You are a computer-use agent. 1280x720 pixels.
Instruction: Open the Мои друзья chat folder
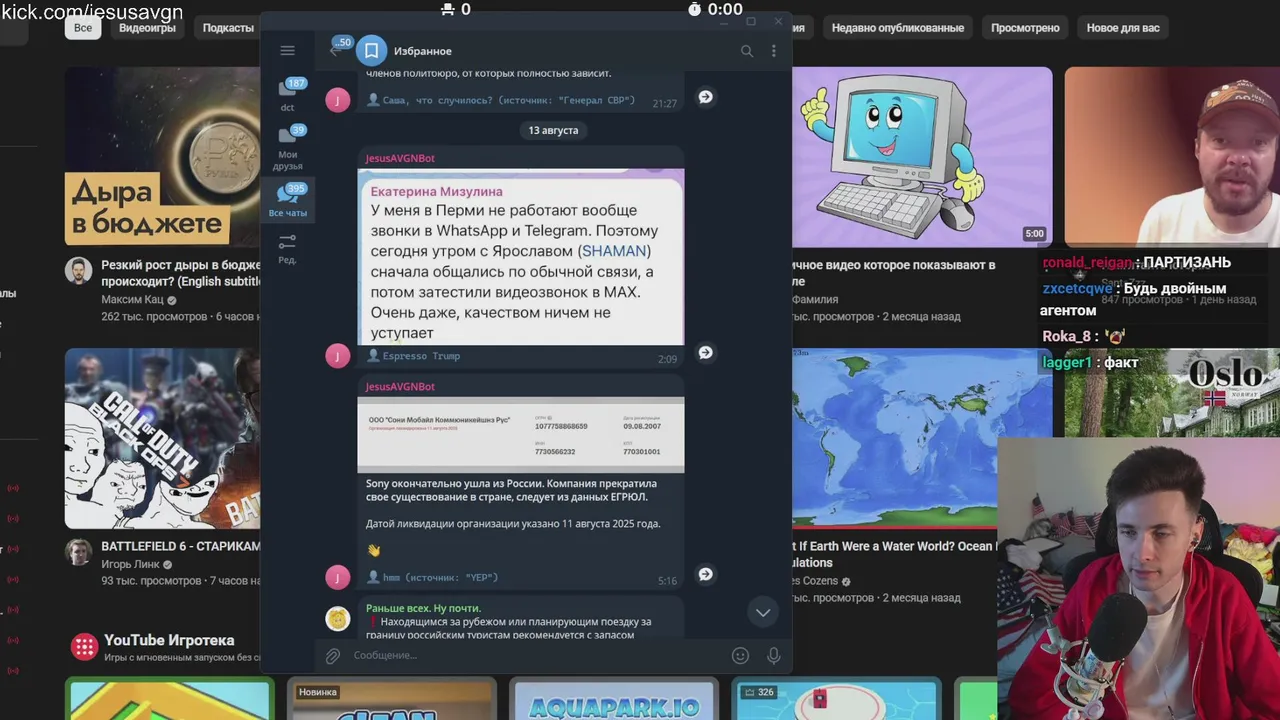pos(287,148)
